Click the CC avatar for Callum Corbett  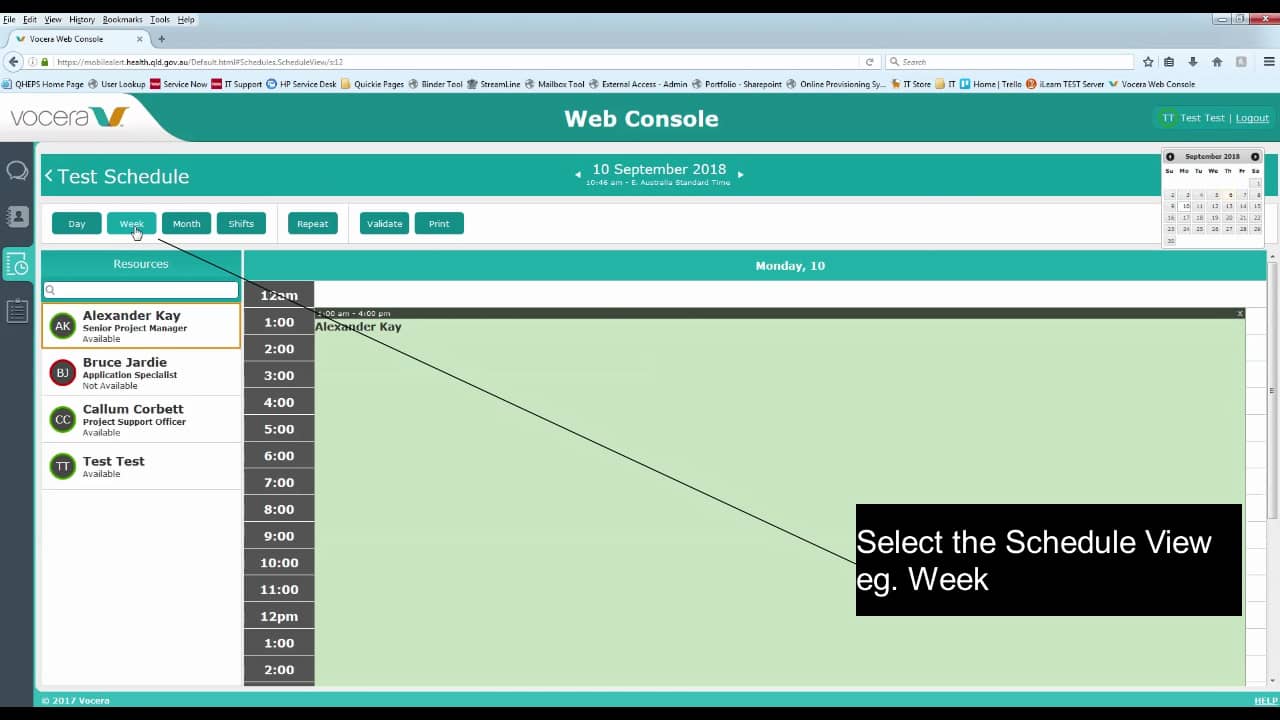coord(63,420)
